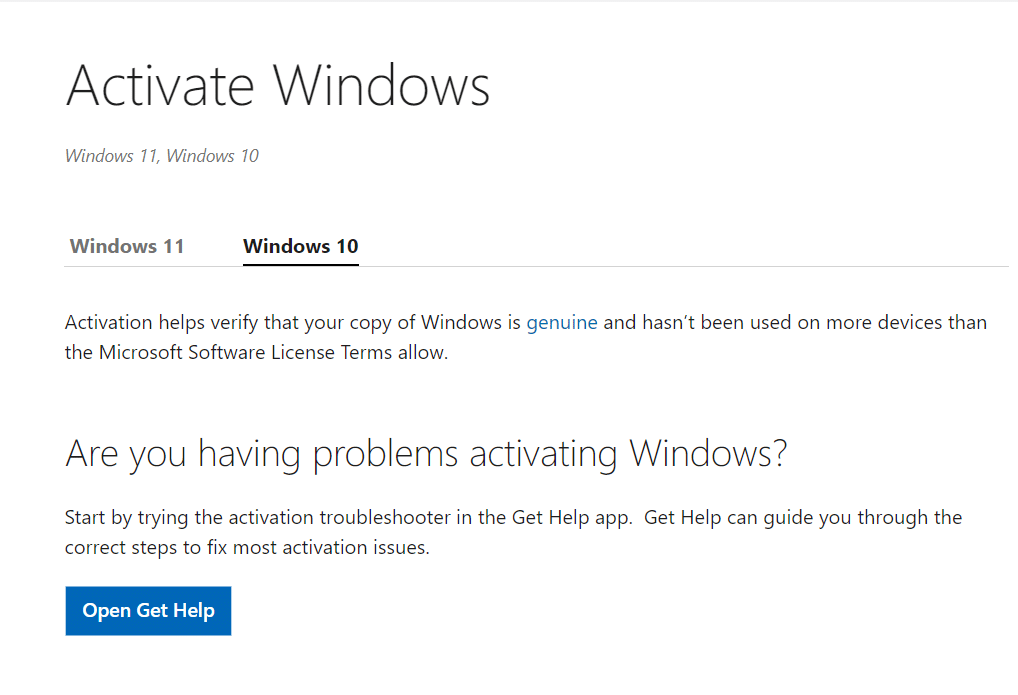
Task: Click the Get Help app text
Action: click(x=571, y=518)
